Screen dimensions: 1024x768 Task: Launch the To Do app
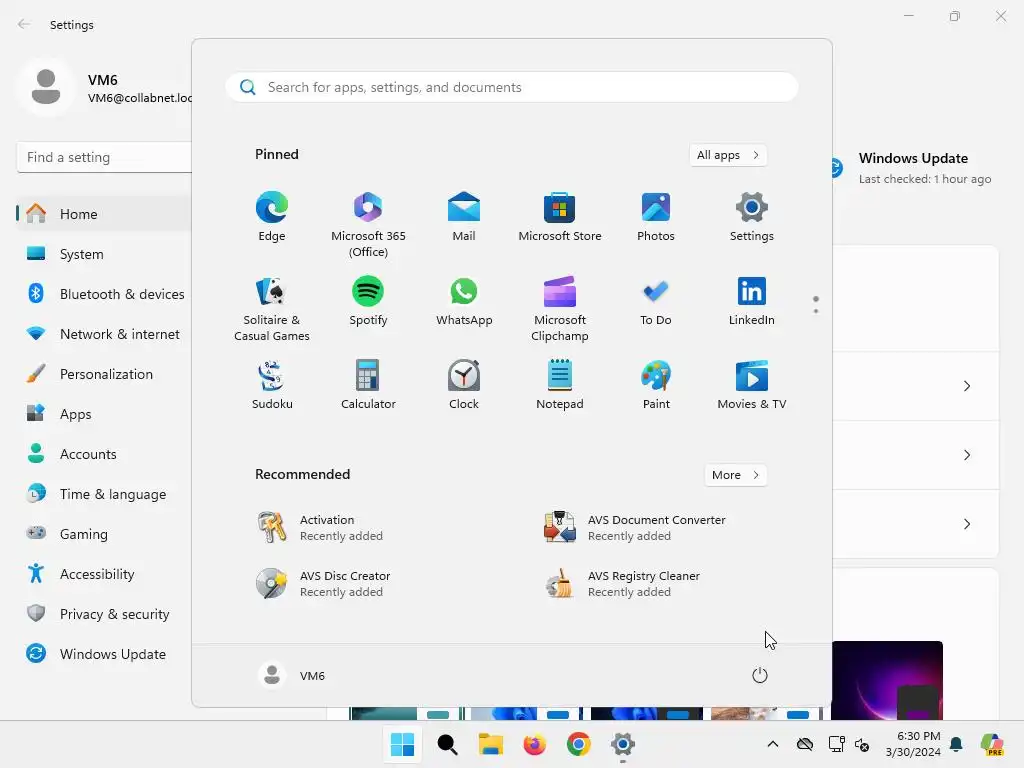coord(656,300)
